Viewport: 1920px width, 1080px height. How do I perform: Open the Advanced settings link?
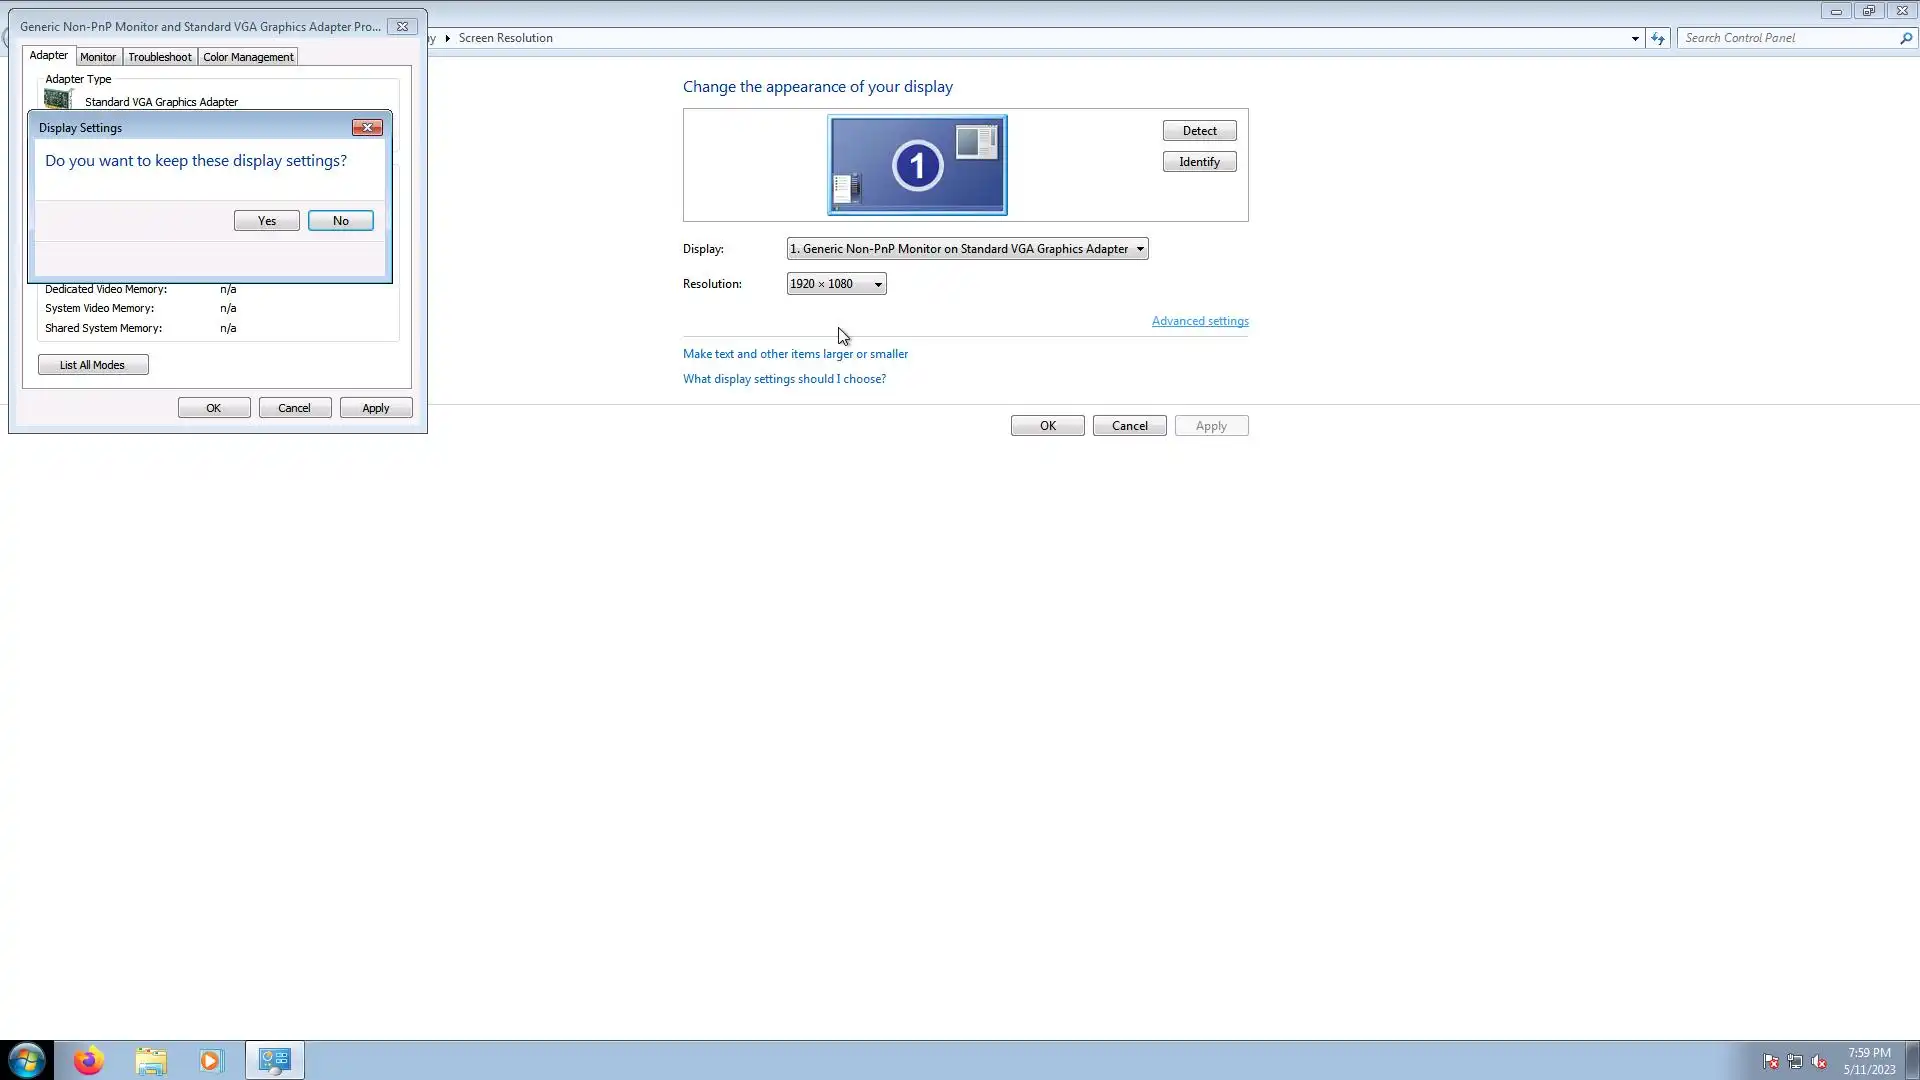click(1199, 321)
